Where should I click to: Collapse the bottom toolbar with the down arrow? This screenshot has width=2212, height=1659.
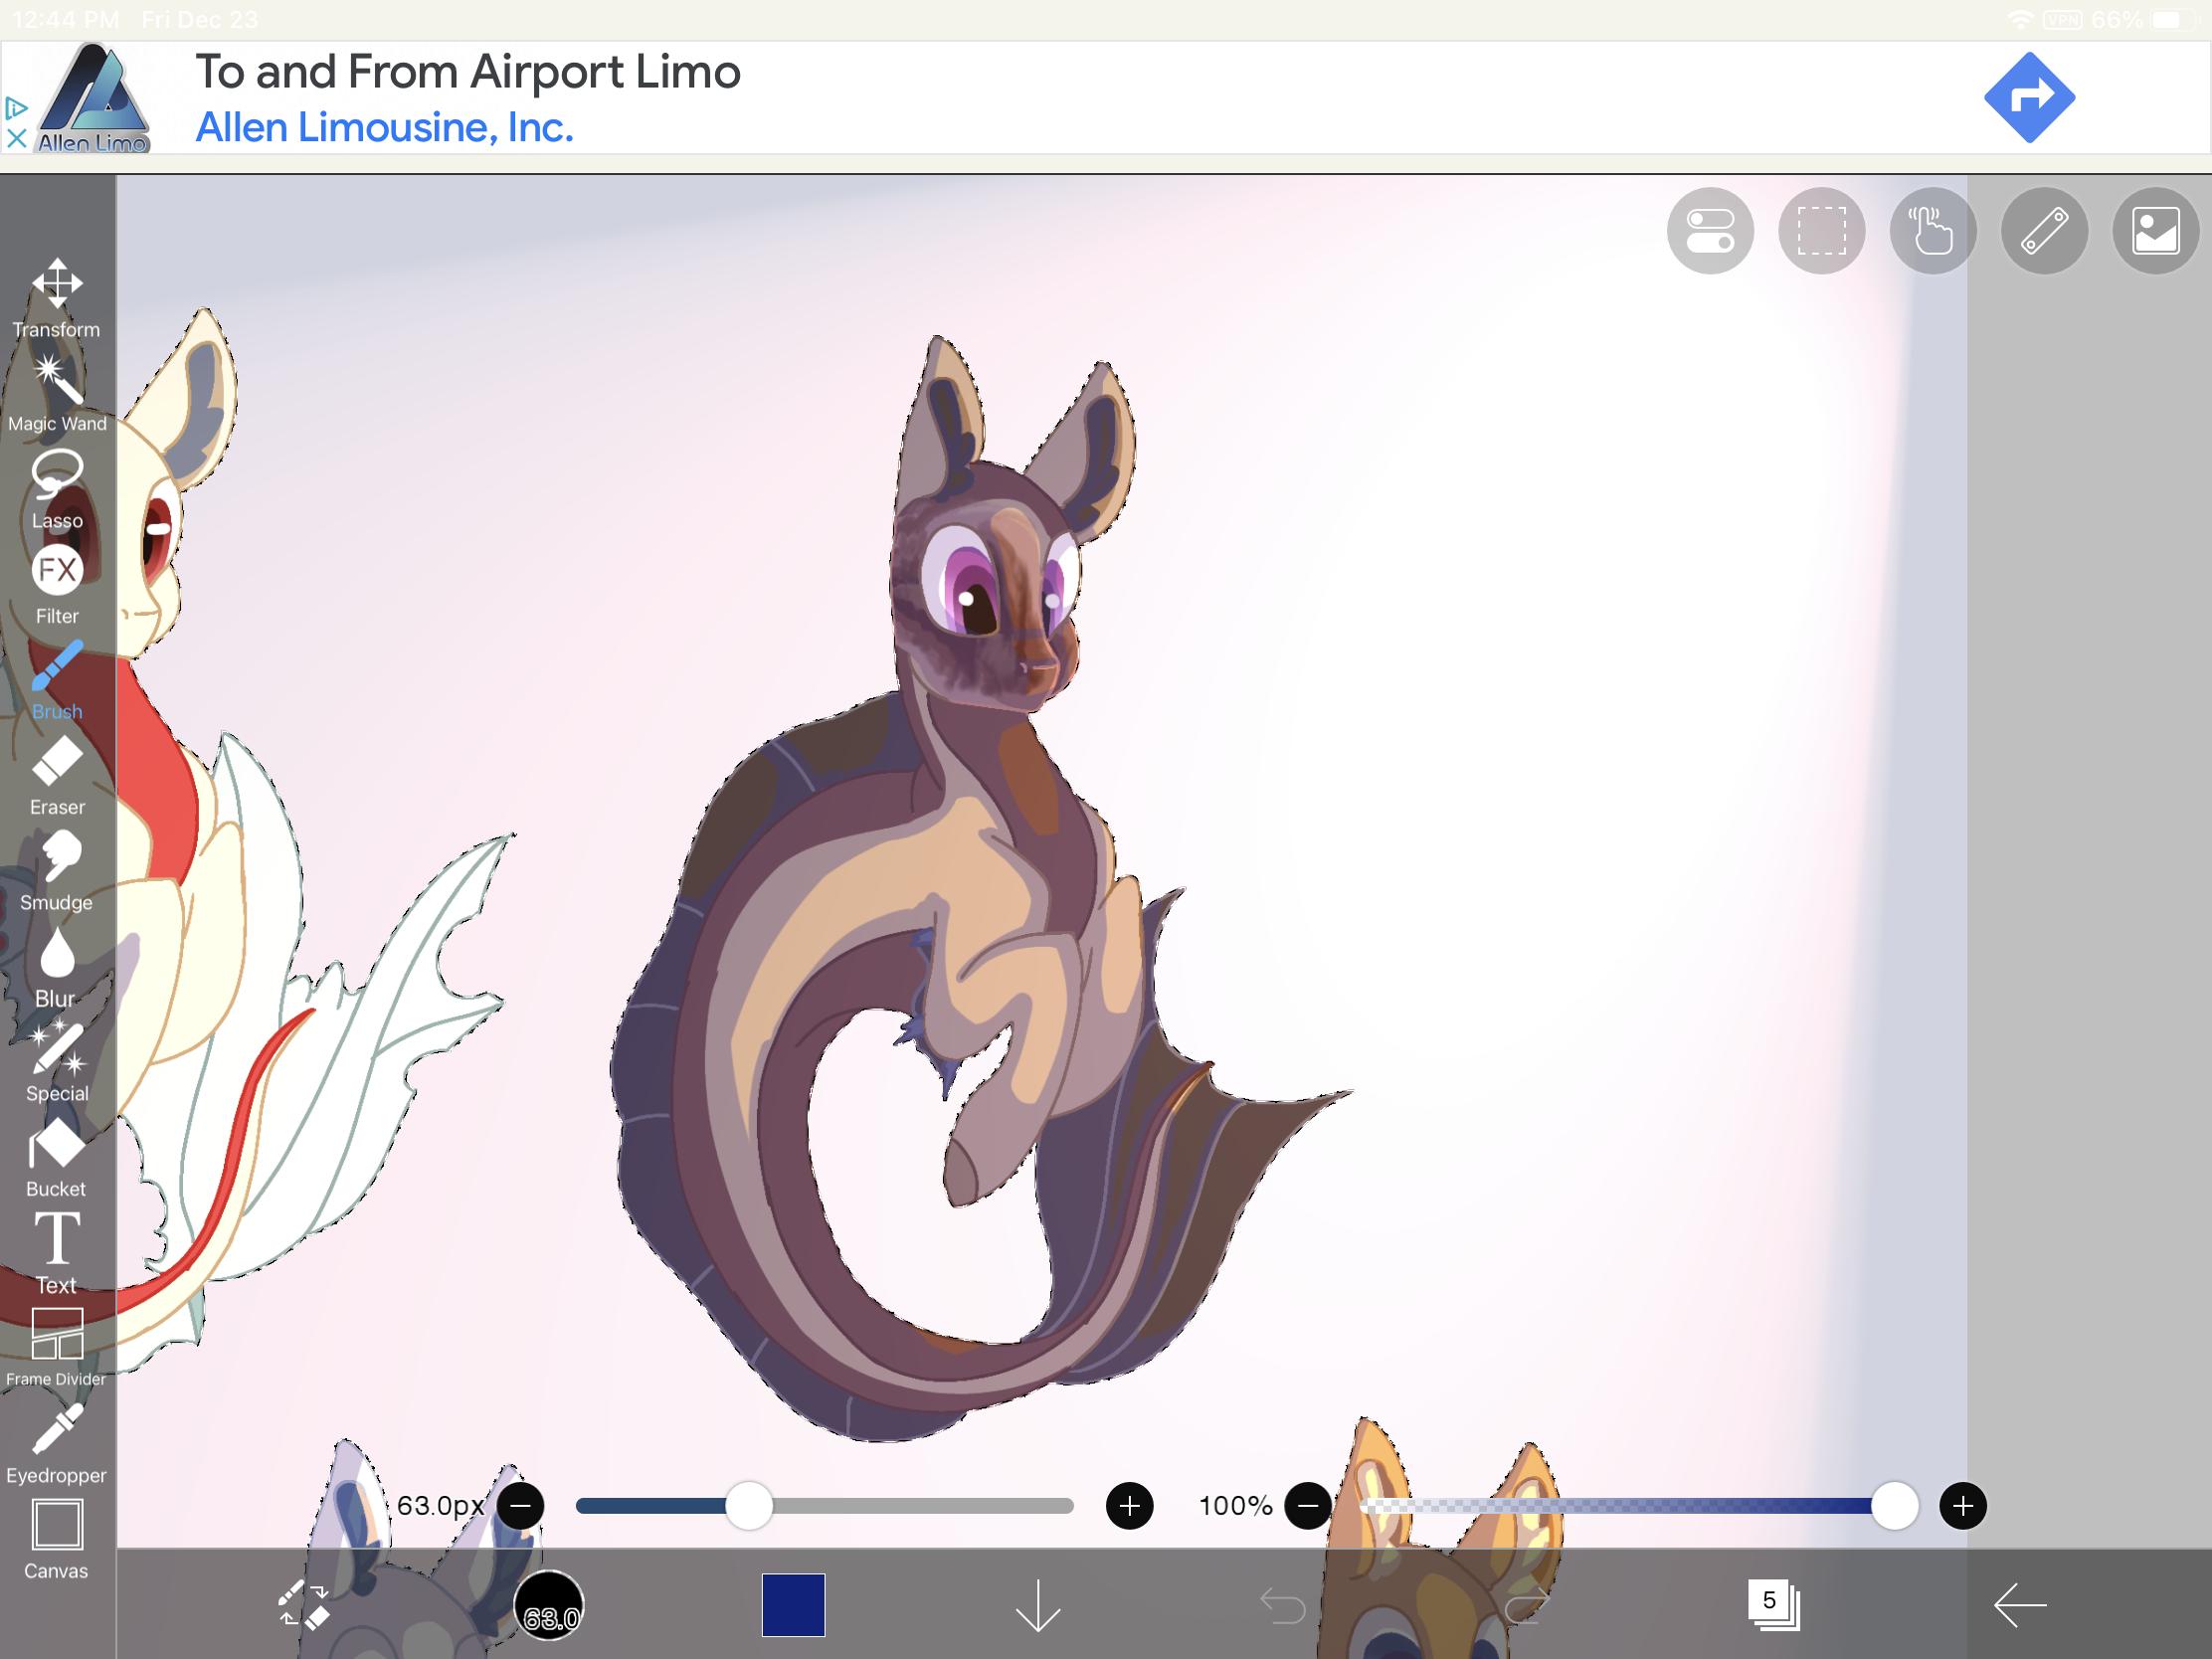tap(1038, 1604)
